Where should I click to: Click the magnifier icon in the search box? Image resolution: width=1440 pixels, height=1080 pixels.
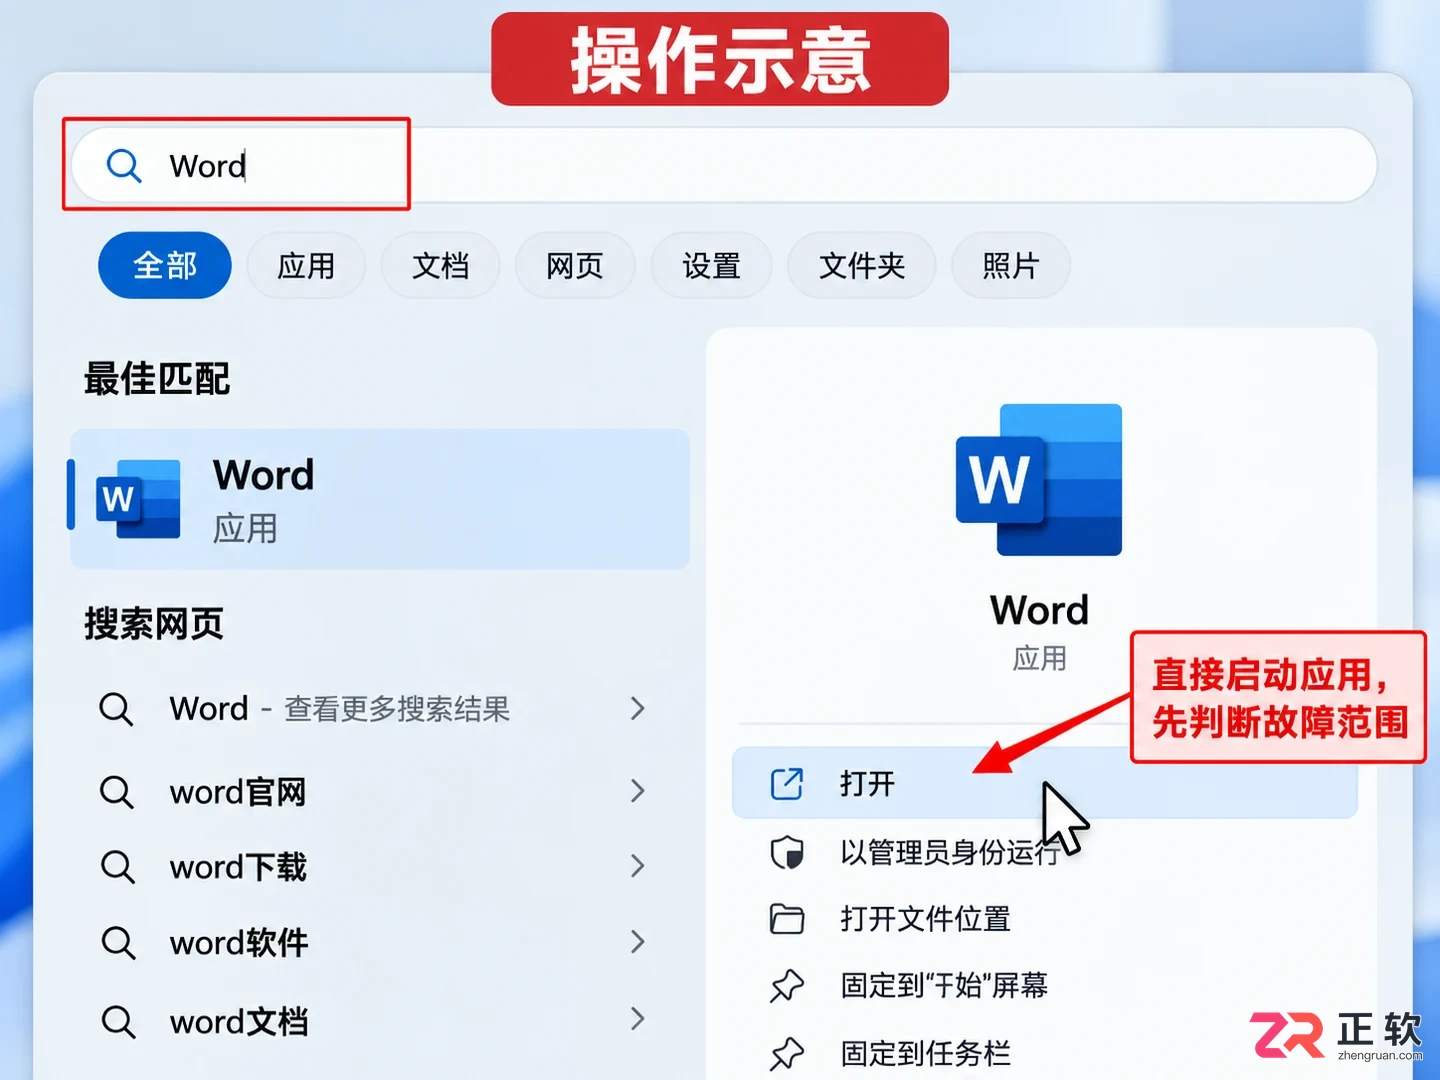124,165
